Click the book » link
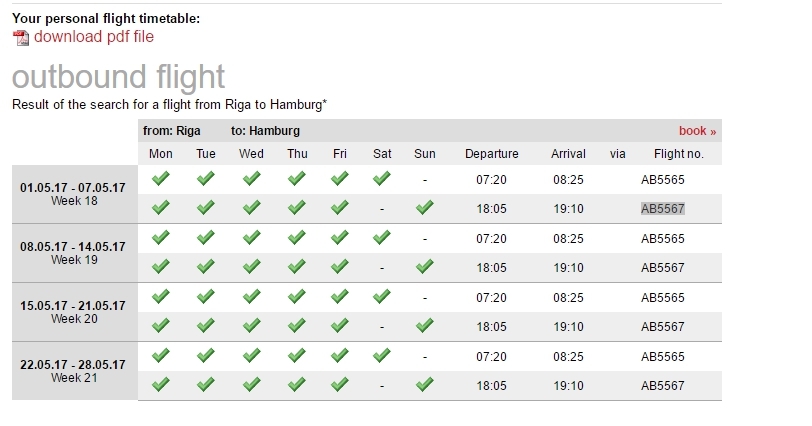 pyautogui.click(x=697, y=131)
